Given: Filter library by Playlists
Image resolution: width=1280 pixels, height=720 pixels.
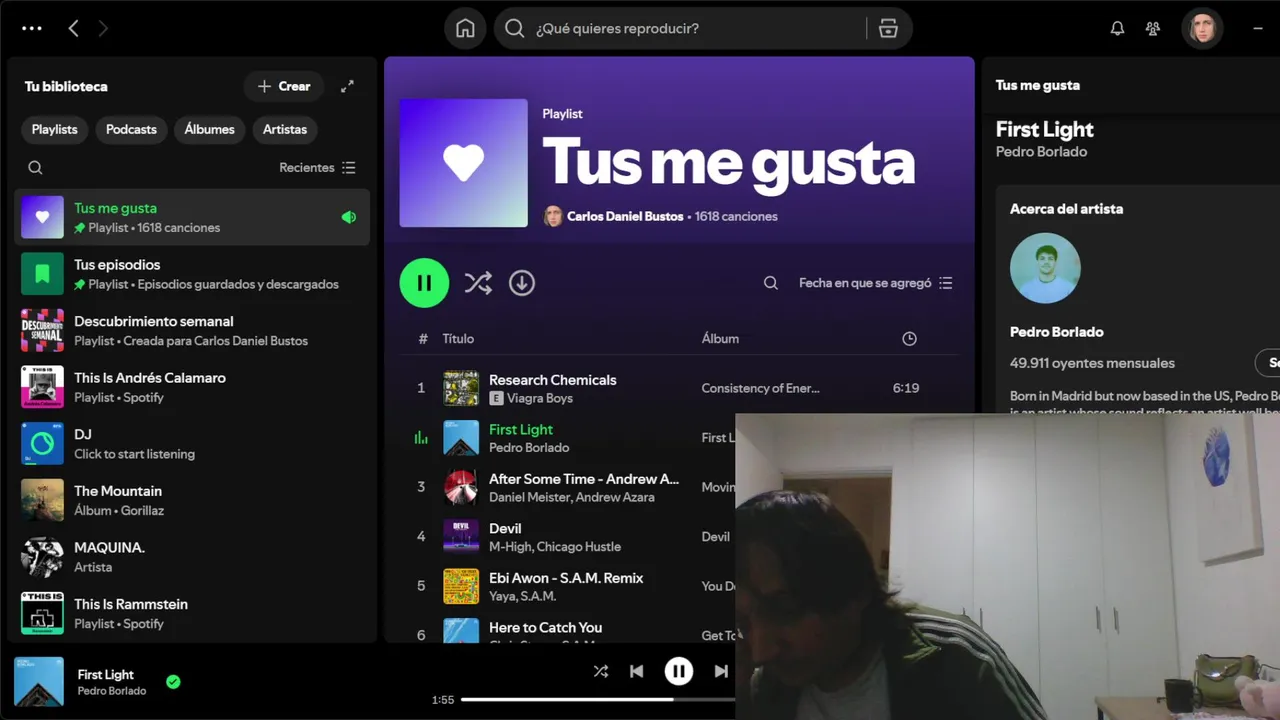Looking at the screenshot, I should [x=54, y=129].
